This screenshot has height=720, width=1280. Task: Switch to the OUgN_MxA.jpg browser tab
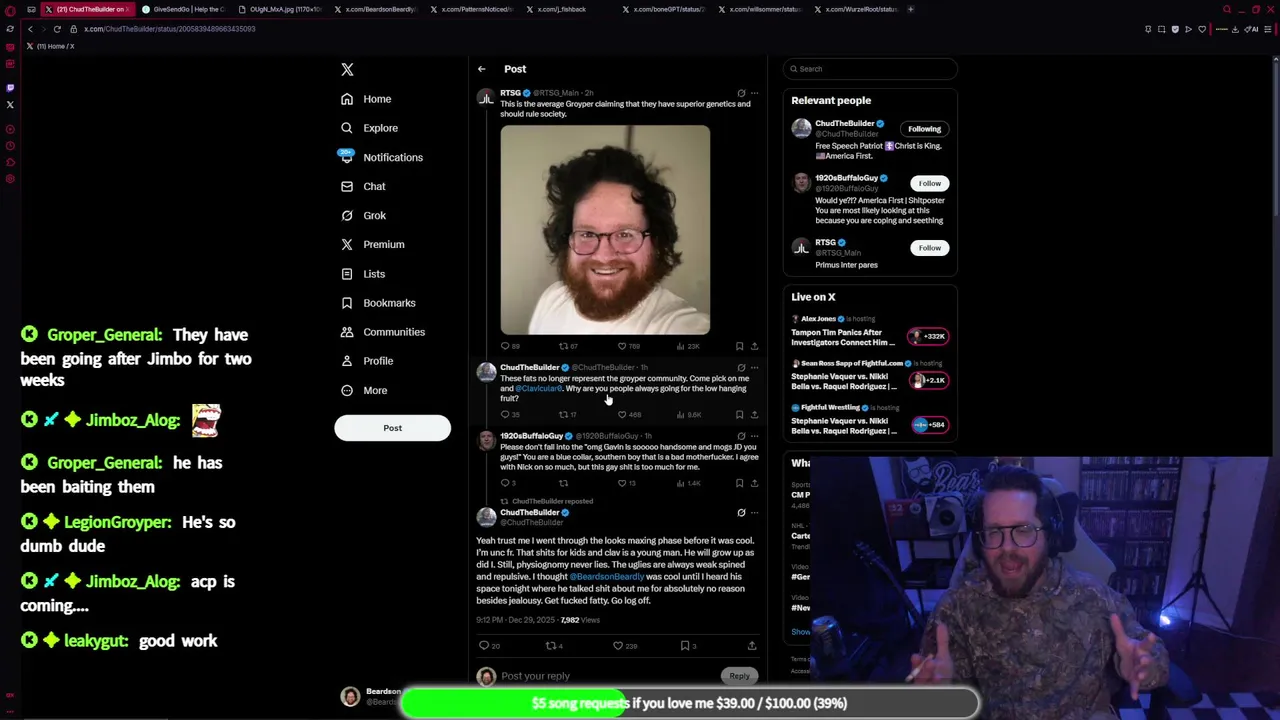pos(280,9)
